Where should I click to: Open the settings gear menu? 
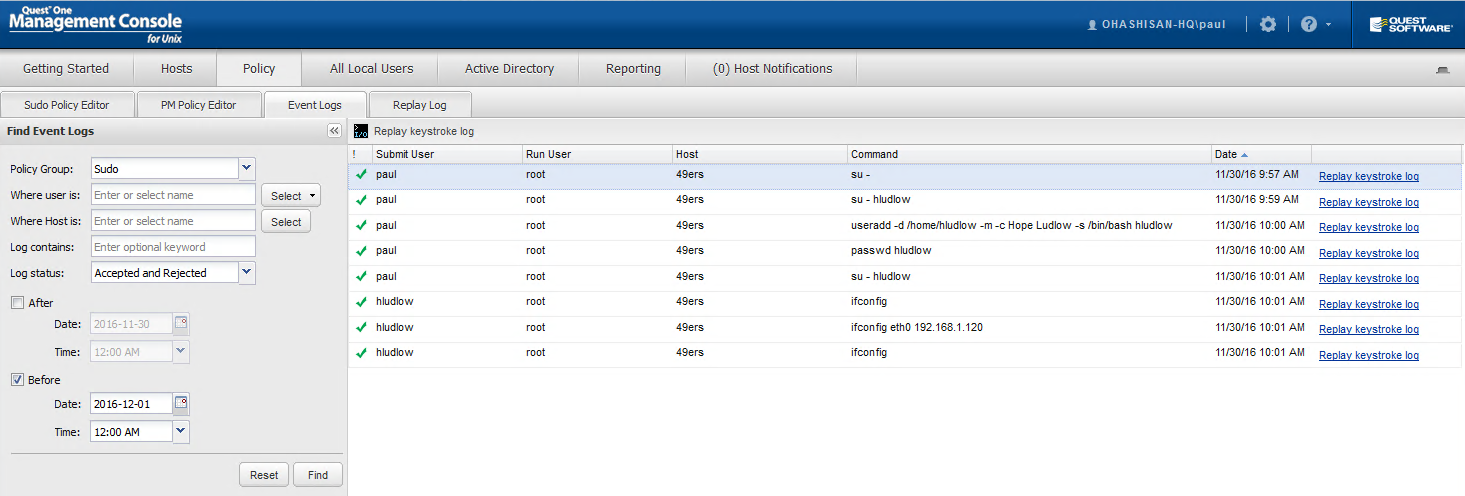[x=1268, y=24]
